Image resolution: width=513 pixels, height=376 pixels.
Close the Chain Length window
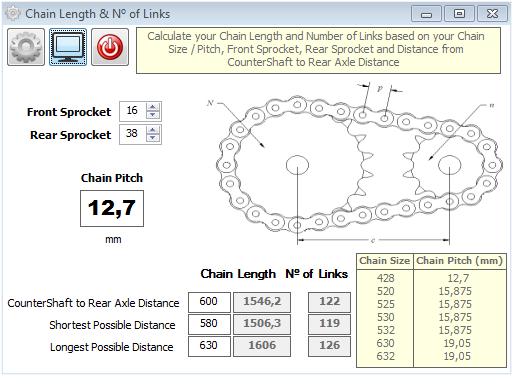pos(492,14)
